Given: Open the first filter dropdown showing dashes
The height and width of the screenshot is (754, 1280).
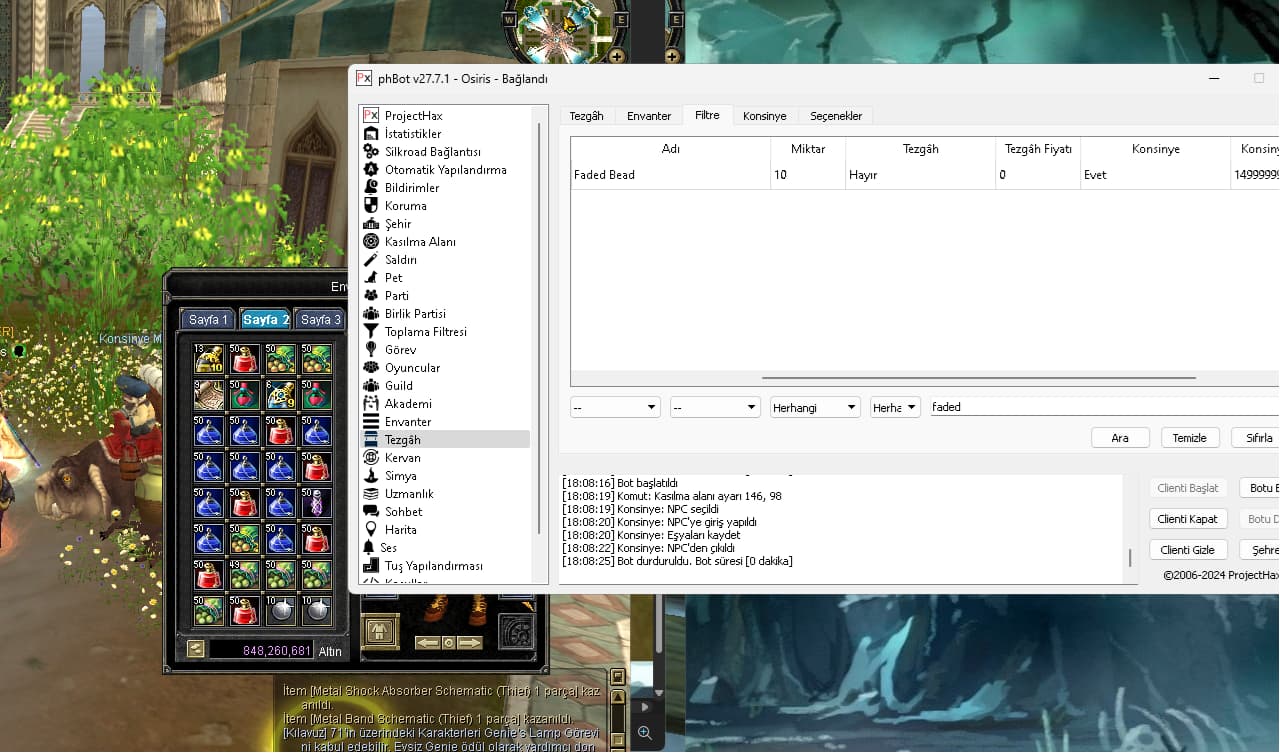Looking at the screenshot, I should pyautogui.click(x=615, y=407).
